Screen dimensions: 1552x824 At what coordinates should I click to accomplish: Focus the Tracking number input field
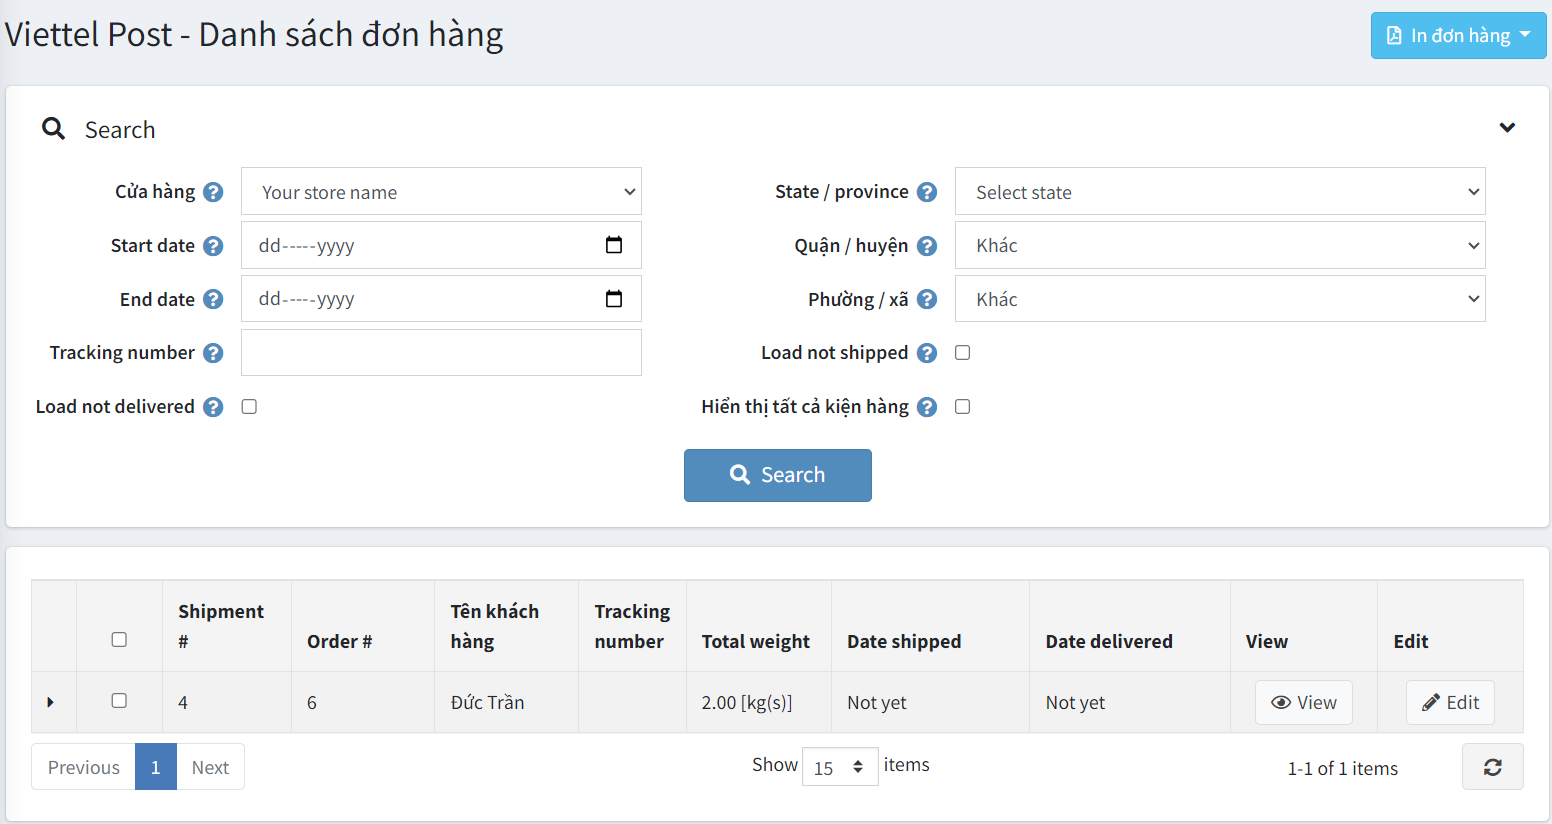coord(441,353)
